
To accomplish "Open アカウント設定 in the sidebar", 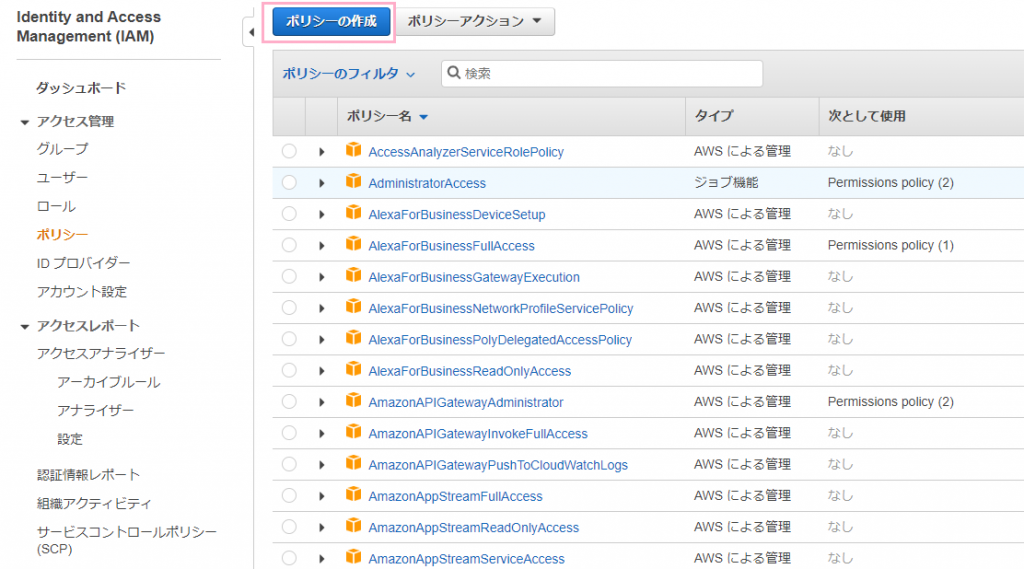I will pyautogui.click(x=82, y=292).
